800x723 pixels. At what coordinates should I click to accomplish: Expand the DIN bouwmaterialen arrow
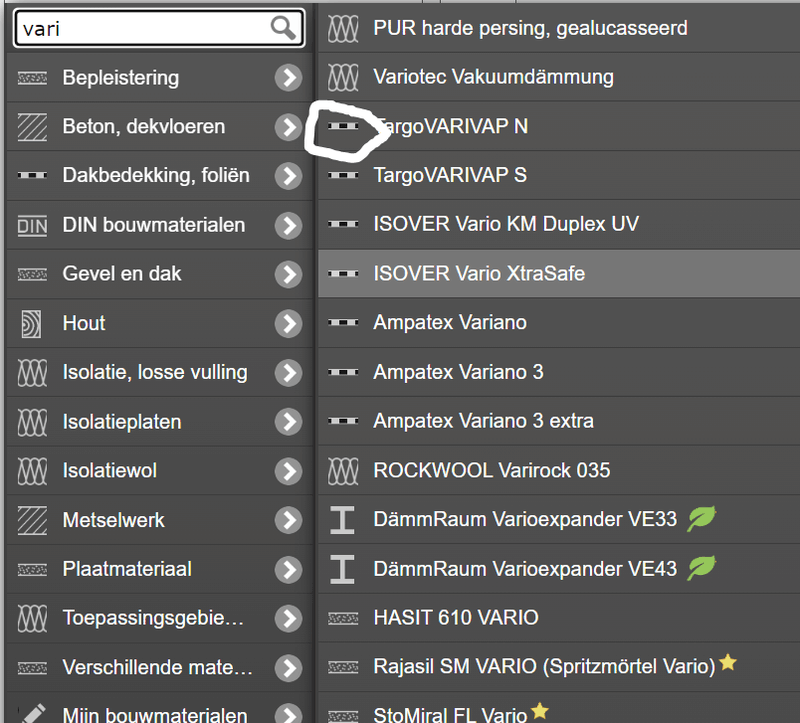(x=288, y=226)
